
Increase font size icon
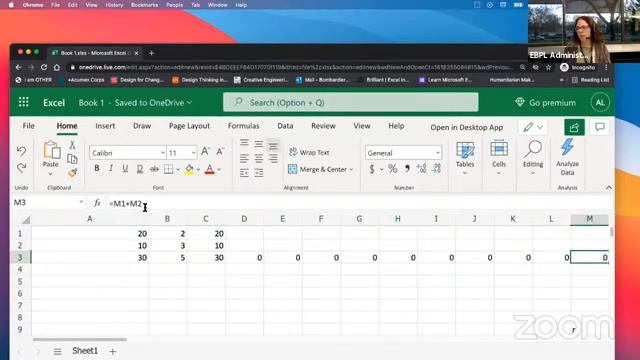pyautogui.click(x=205, y=151)
